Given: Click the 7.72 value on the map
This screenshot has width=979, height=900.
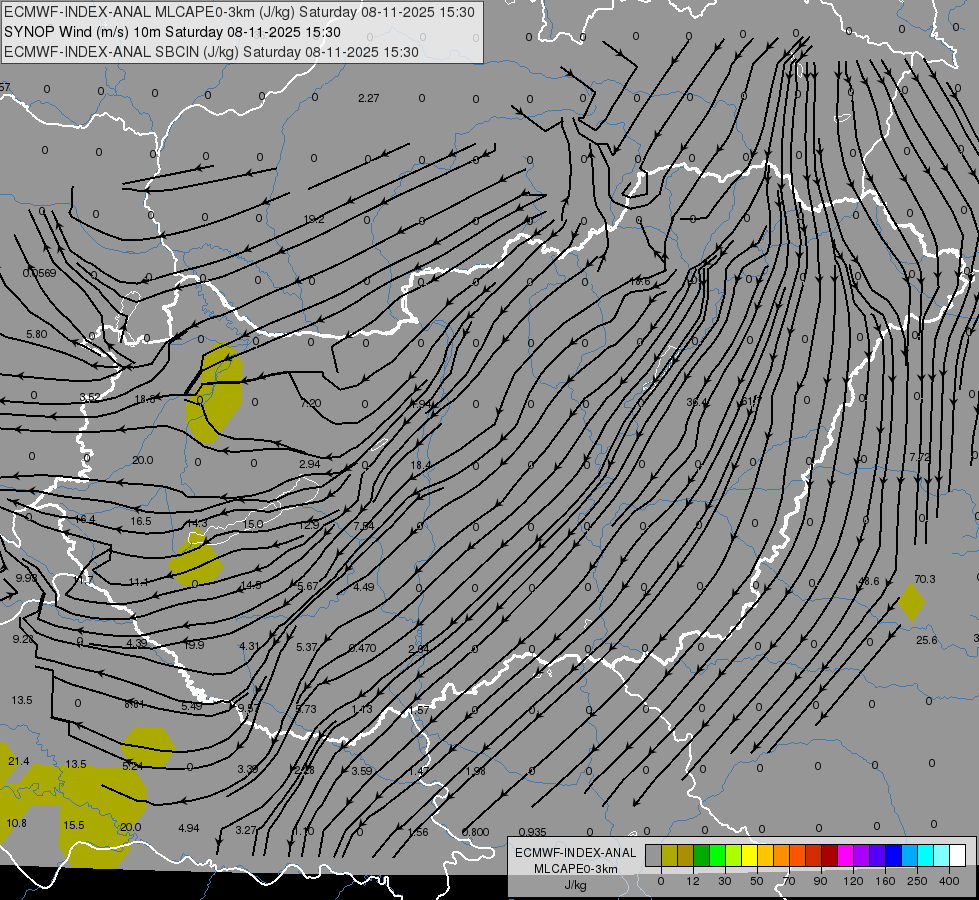Looking at the screenshot, I should (920, 457).
